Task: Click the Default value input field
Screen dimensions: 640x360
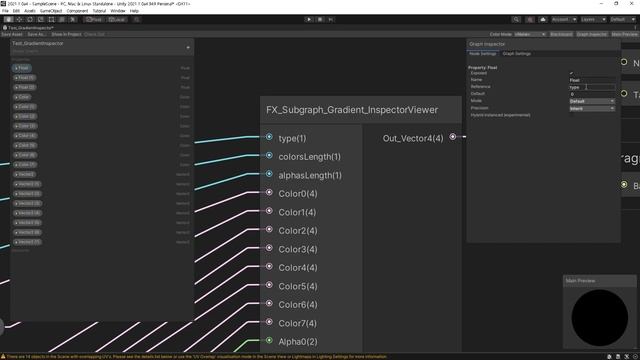Action: pos(592,94)
